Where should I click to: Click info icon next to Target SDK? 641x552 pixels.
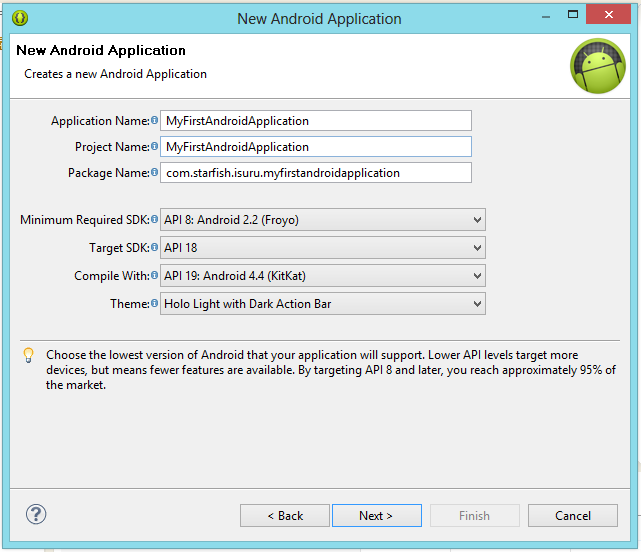(x=154, y=247)
